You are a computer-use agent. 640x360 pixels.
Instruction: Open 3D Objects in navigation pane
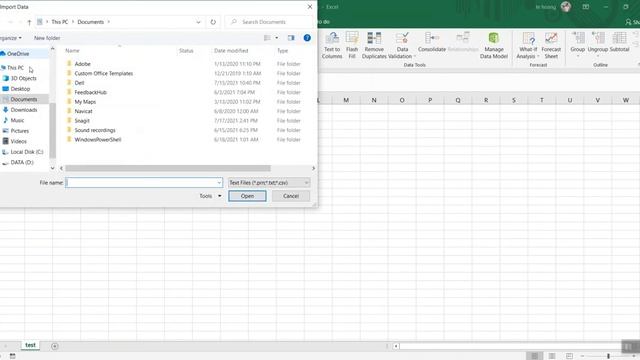tap(23, 78)
